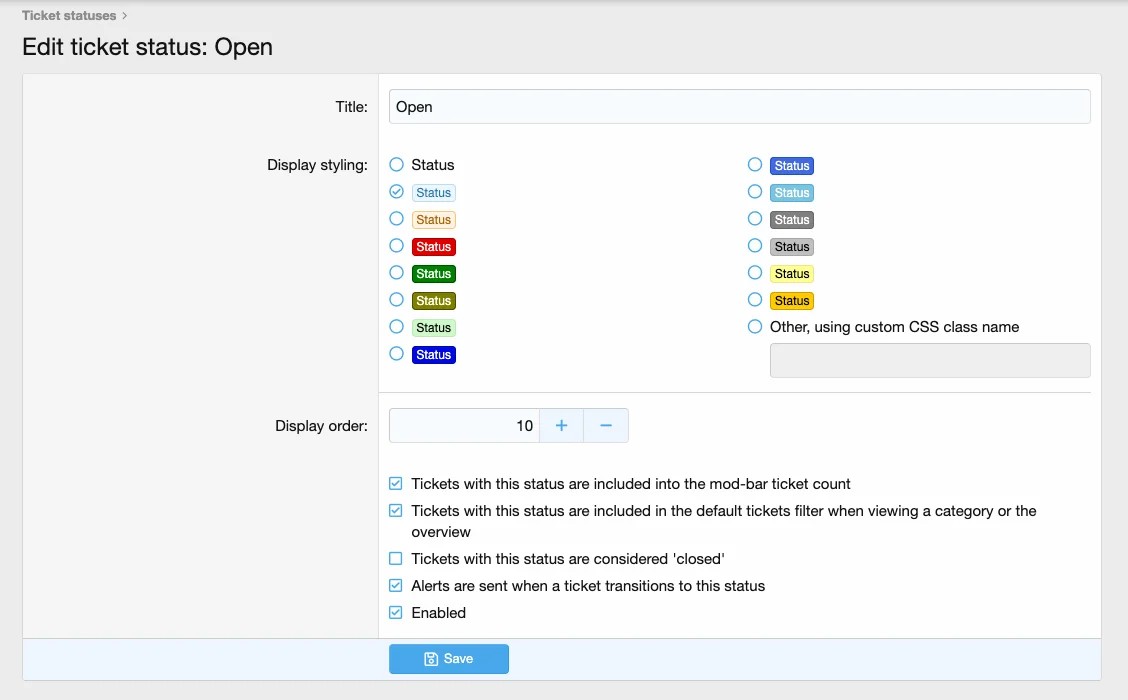The height and width of the screenshot is (700, 1128).
Task: Click the plus icon to increase display order
Action: [x=561, y=426]
